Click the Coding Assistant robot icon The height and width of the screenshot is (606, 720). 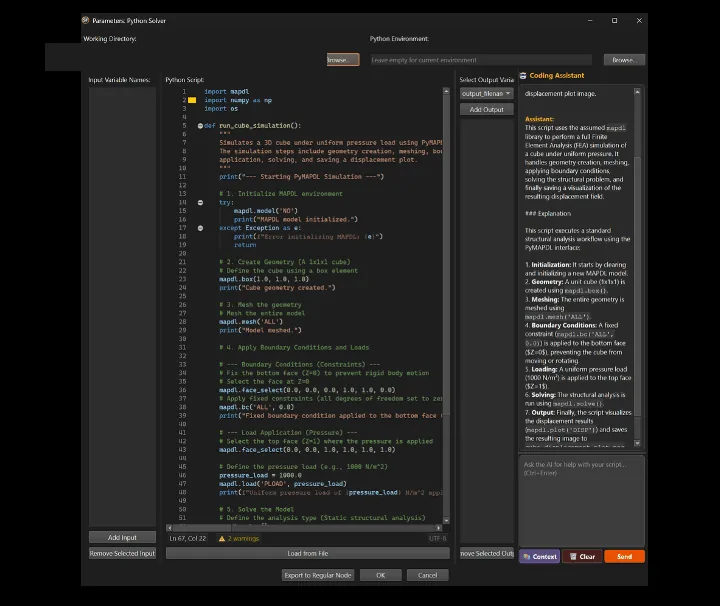click(x=523, y=76)
